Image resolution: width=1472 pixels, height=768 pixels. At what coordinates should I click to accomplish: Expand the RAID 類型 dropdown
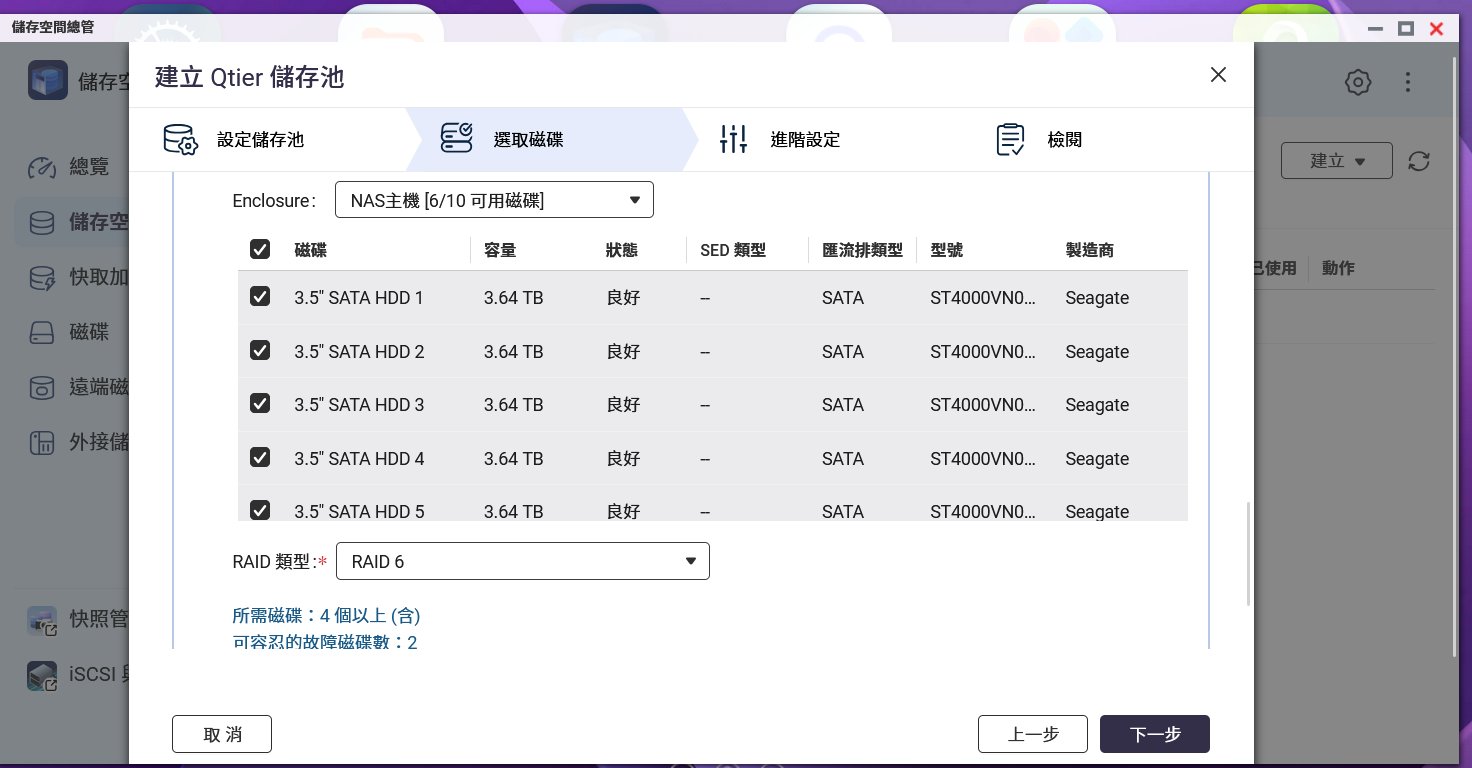(x=522, y=561)
